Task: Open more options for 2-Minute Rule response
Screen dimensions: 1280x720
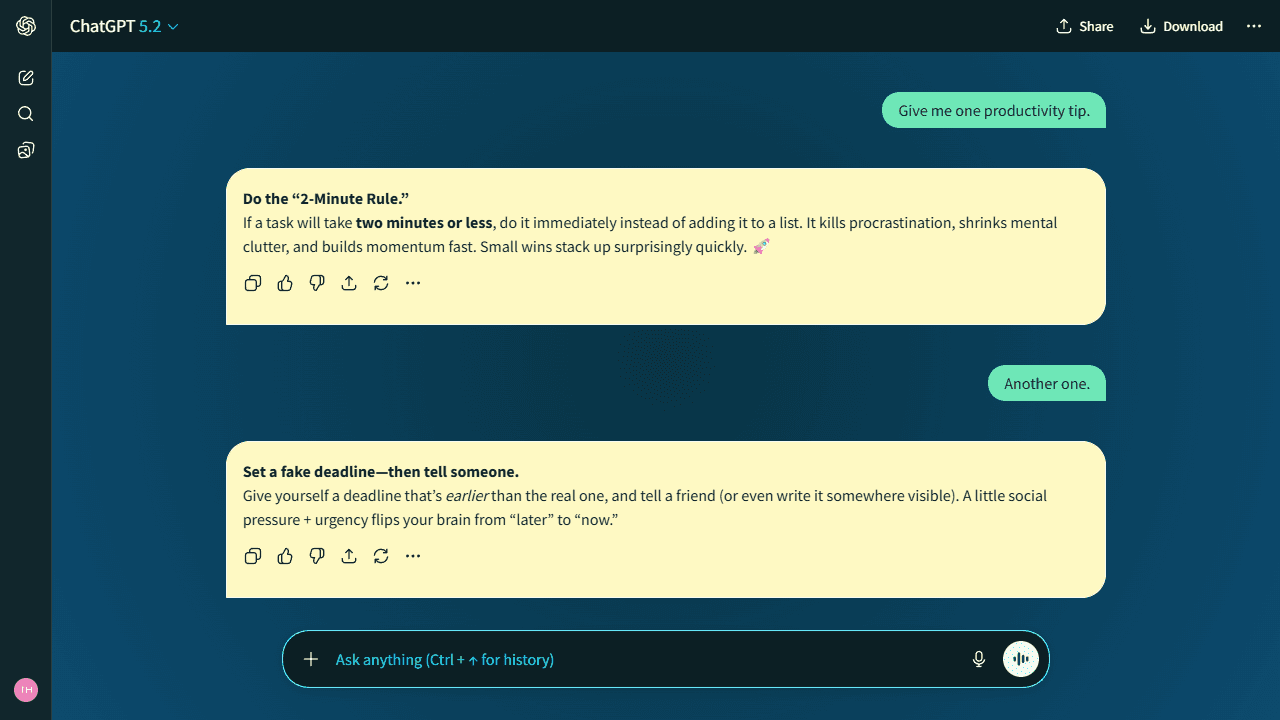Action: pyautogui.click(x=413, y=283)
